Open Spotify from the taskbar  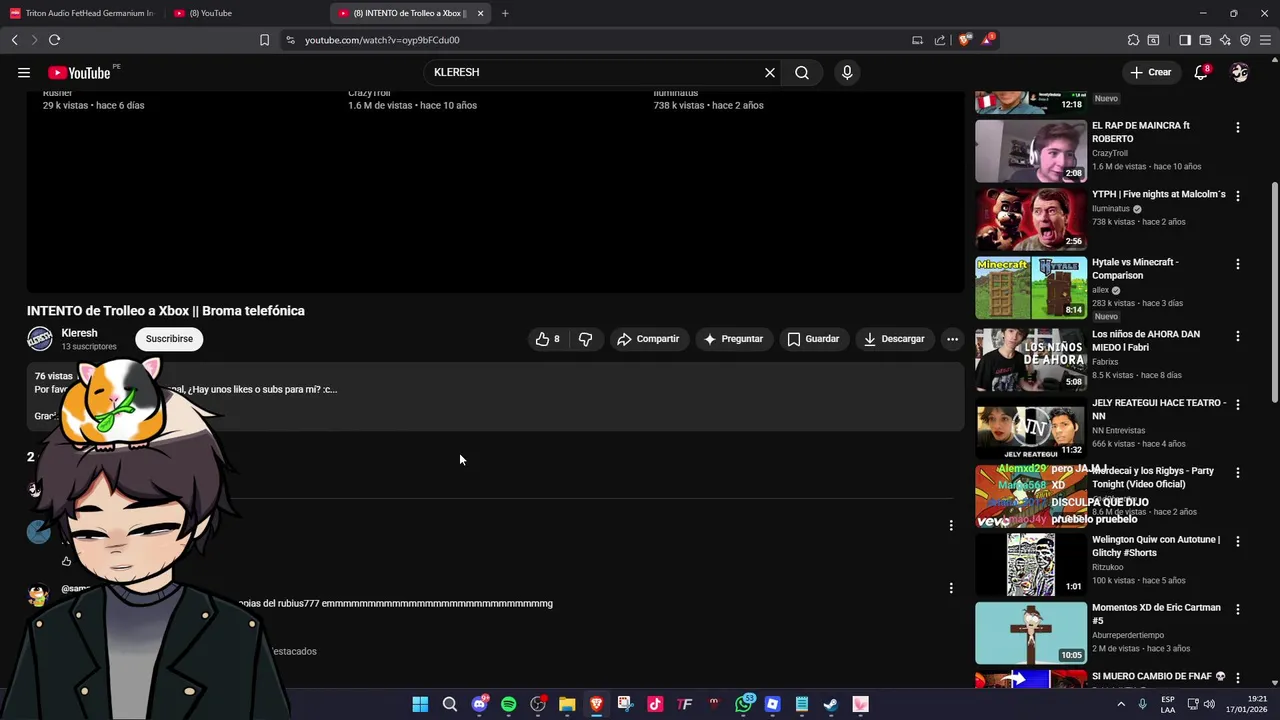tap(508, 704)
